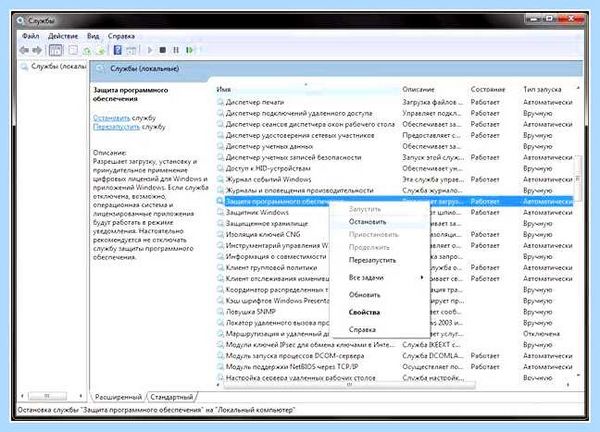This screenshot has height=432, width=600.
Task: Select the Диспетчер печати service row
Action: [395, 102]
